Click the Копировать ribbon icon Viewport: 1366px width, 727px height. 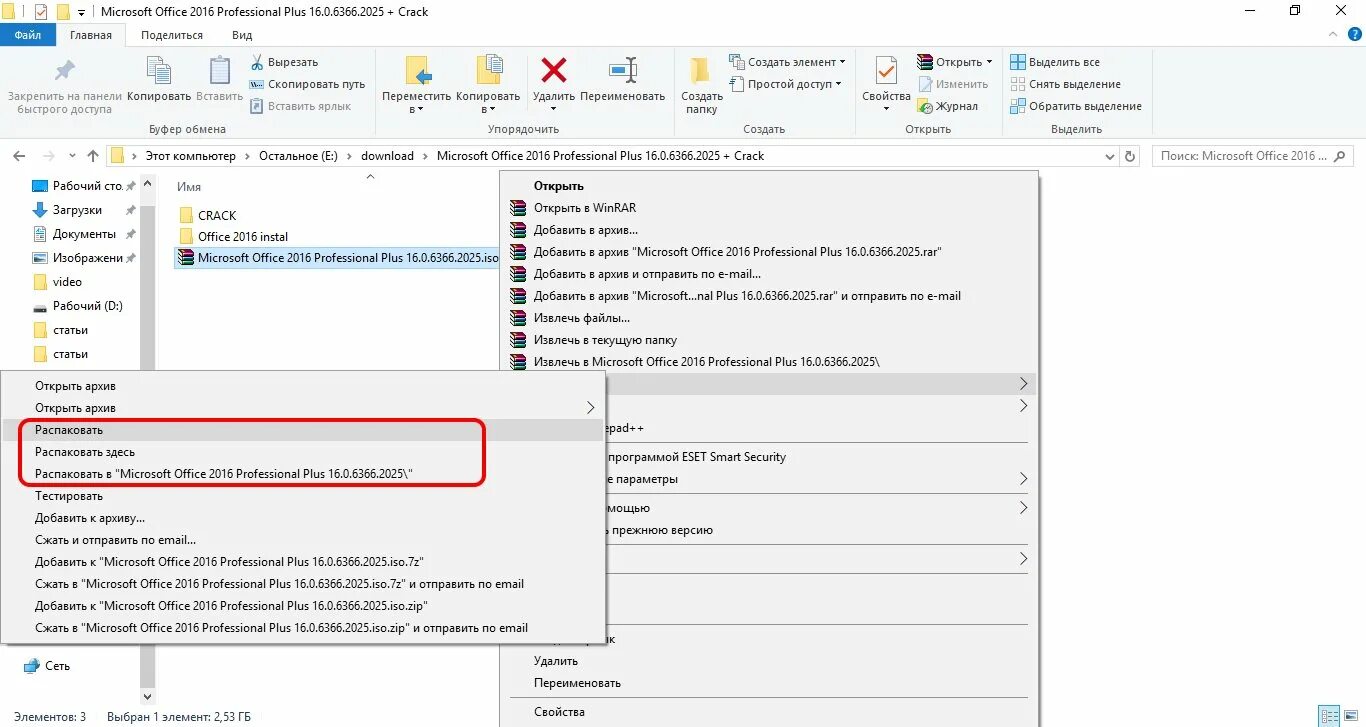[x=159, y=71]
